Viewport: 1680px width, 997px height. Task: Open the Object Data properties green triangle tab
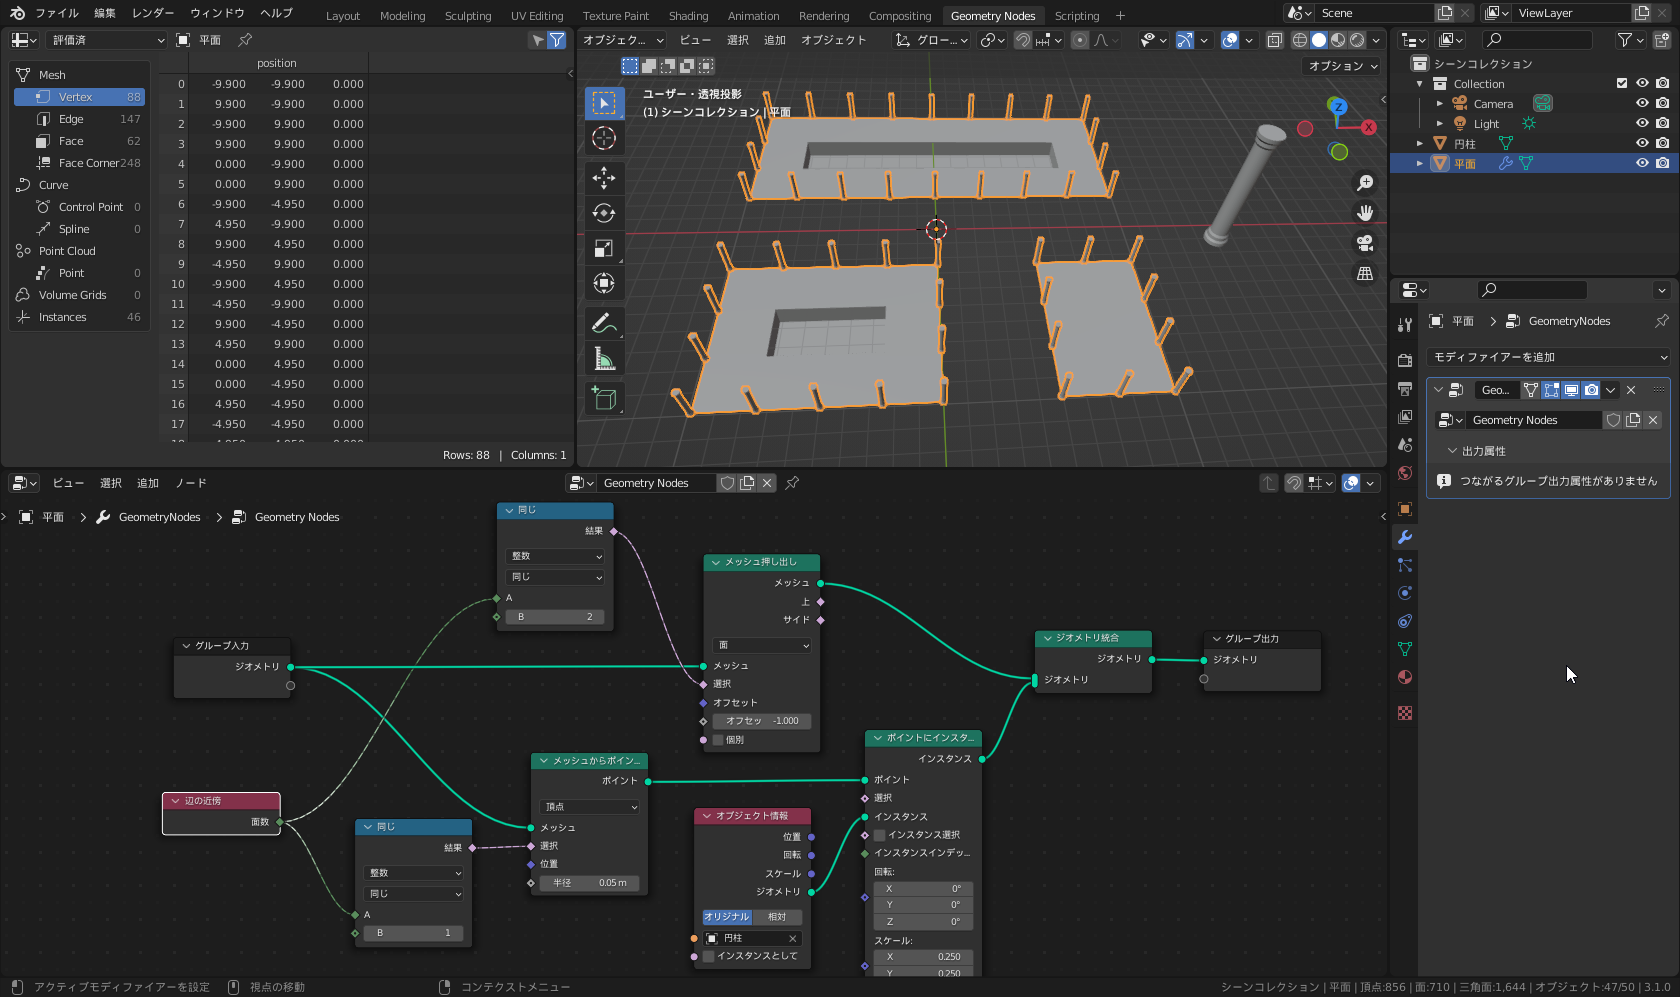tap(1405, 649)
